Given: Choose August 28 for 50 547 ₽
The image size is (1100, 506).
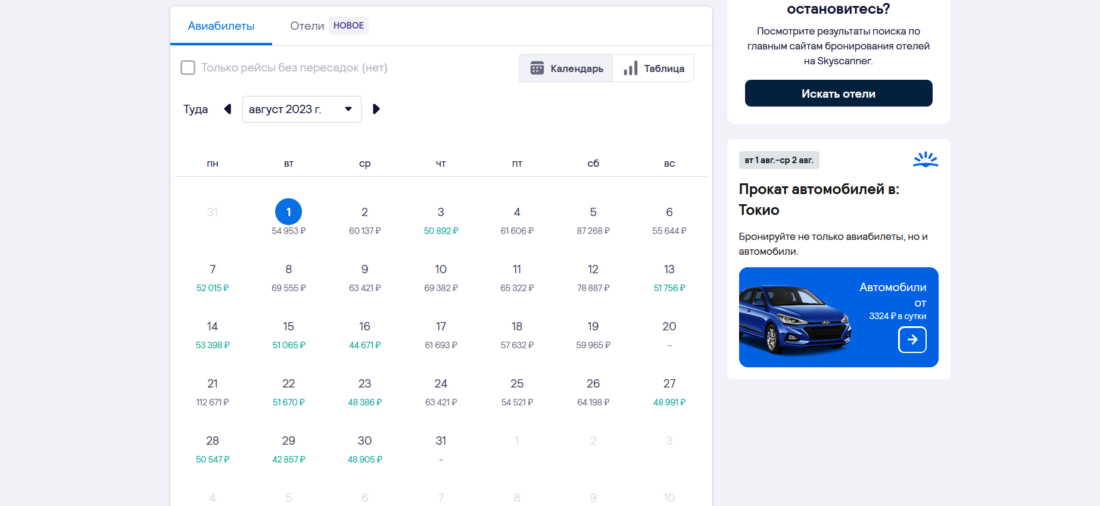Looking at the screenshot, I should click(x=213, y=449).
